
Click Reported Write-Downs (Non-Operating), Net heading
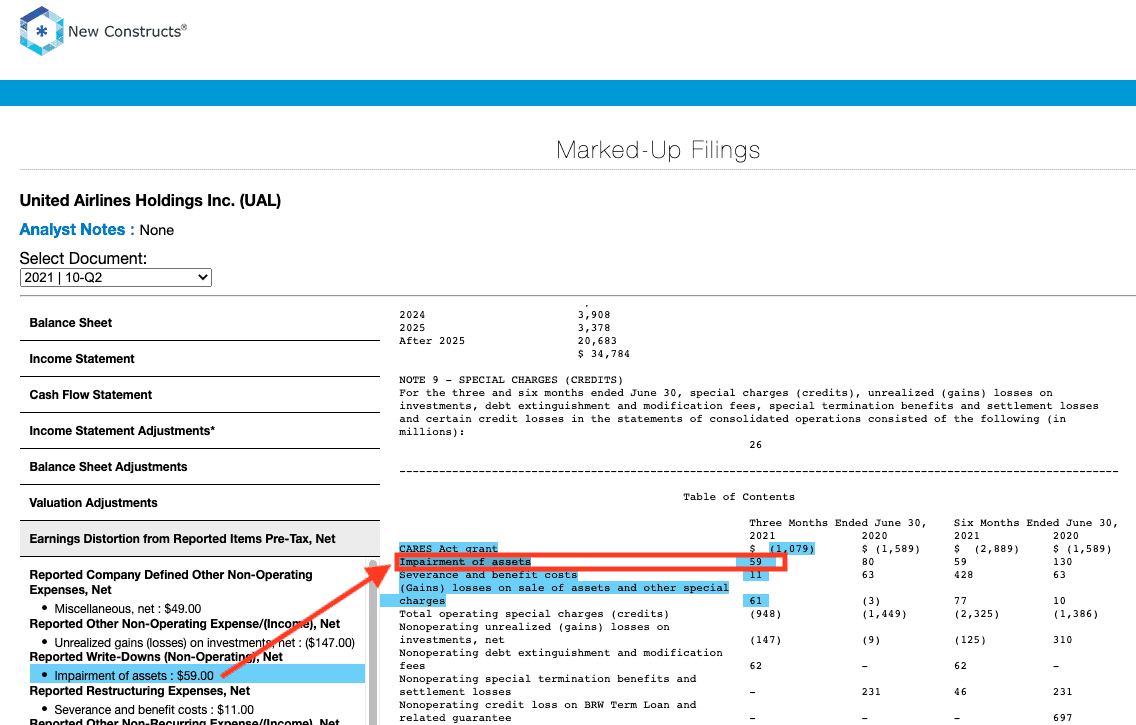click(x=156, y=657)
